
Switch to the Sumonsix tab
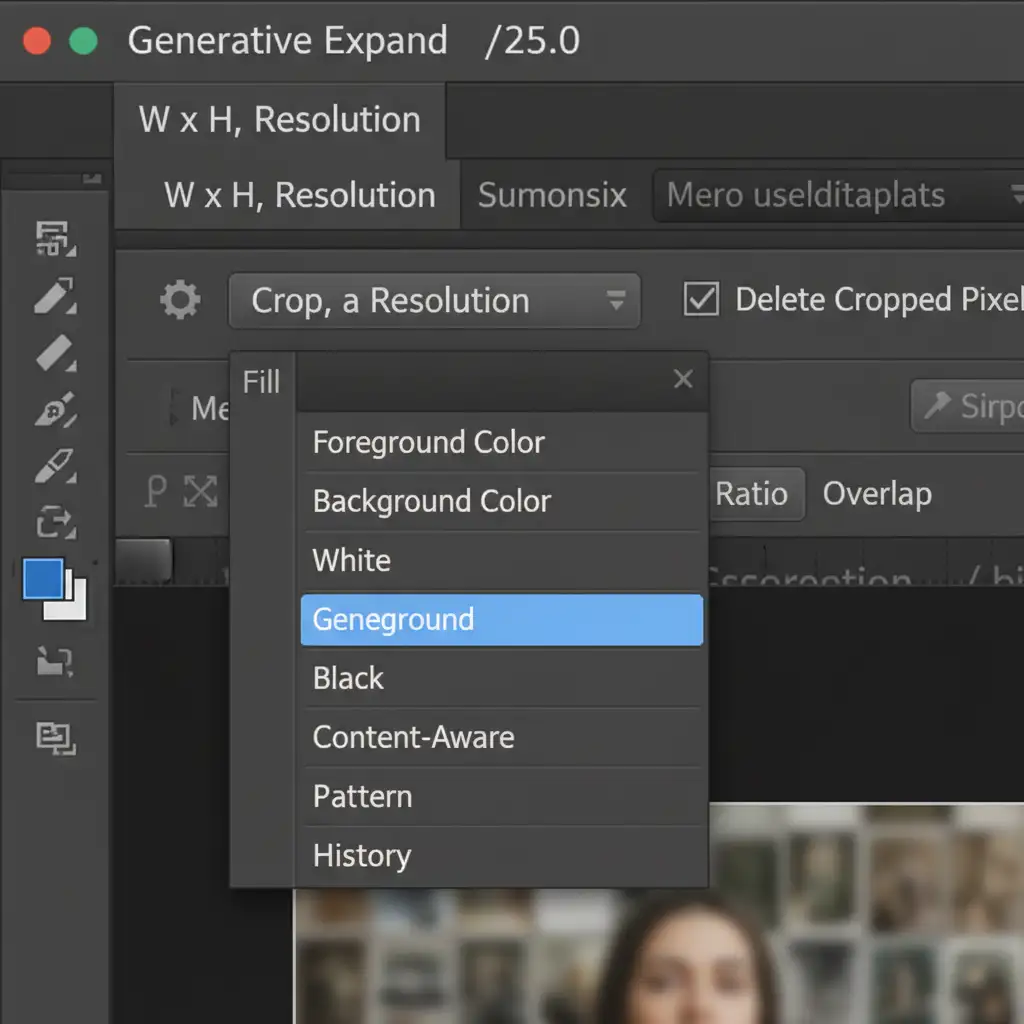552,195
